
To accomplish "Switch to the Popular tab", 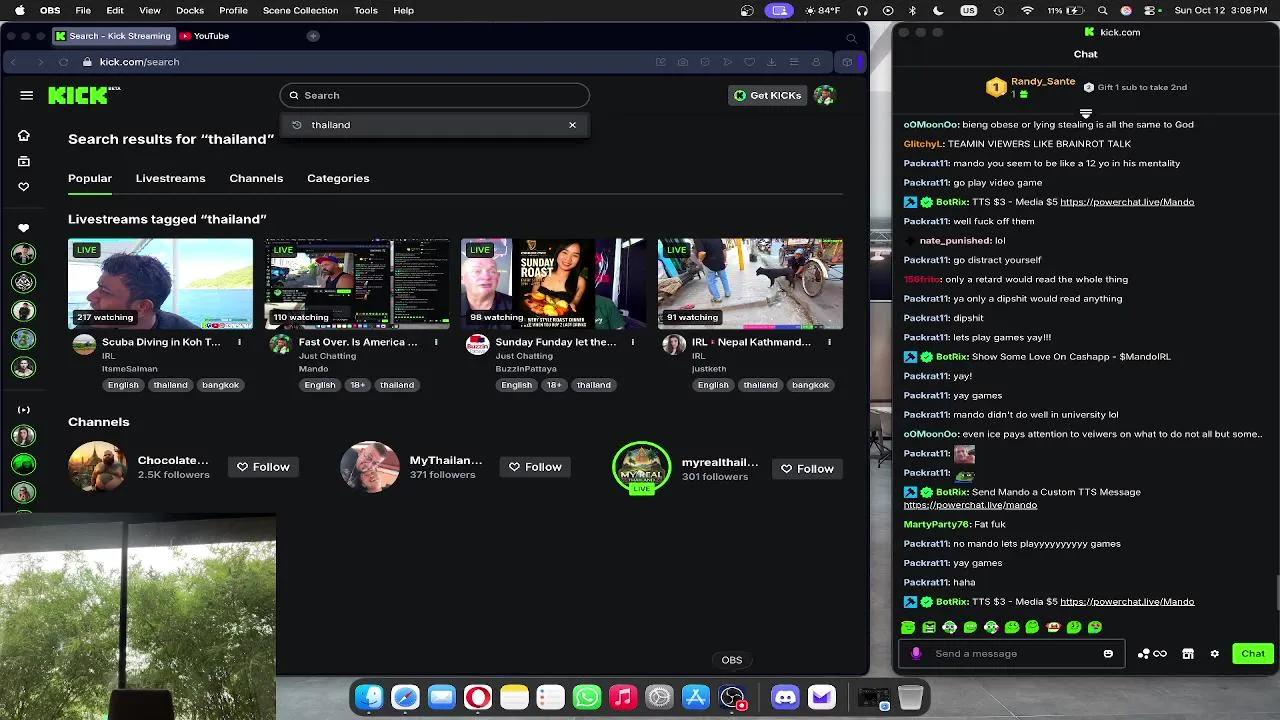I will tap(90, 178).
